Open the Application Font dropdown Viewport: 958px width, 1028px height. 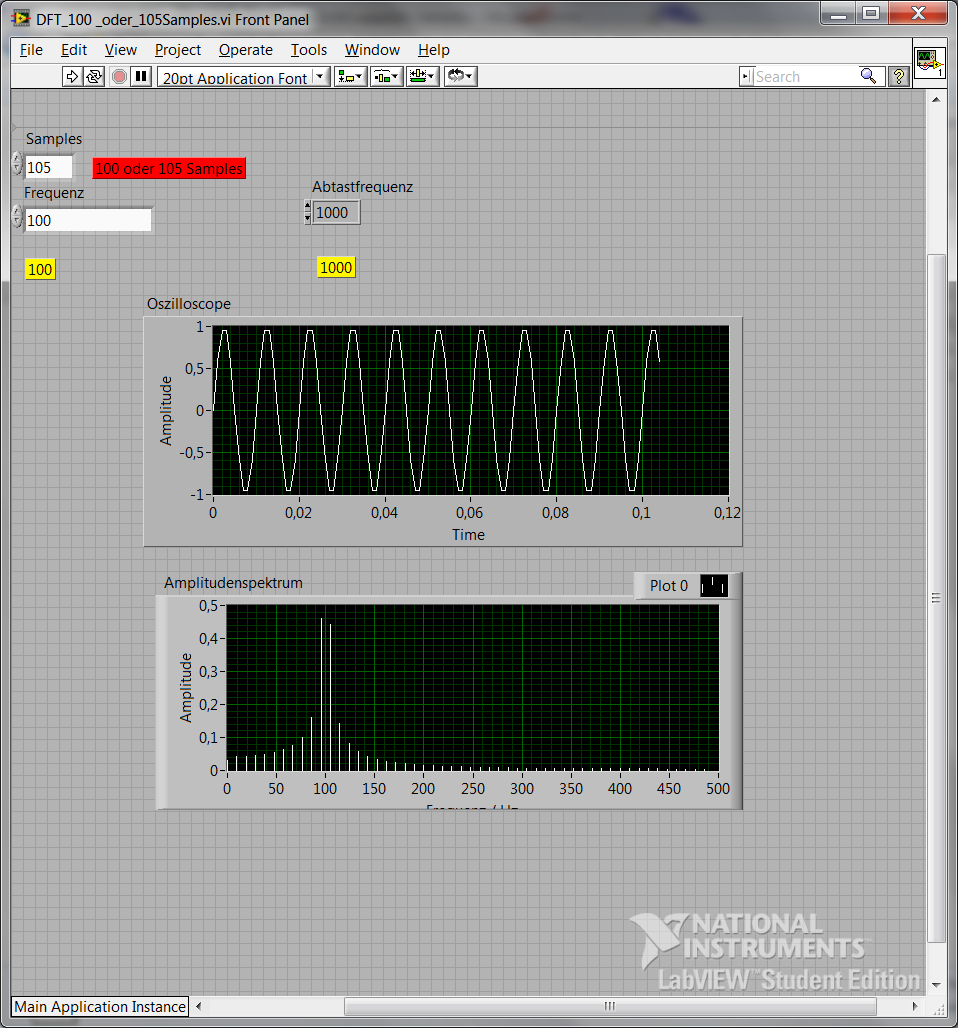[x=243, y=77]
